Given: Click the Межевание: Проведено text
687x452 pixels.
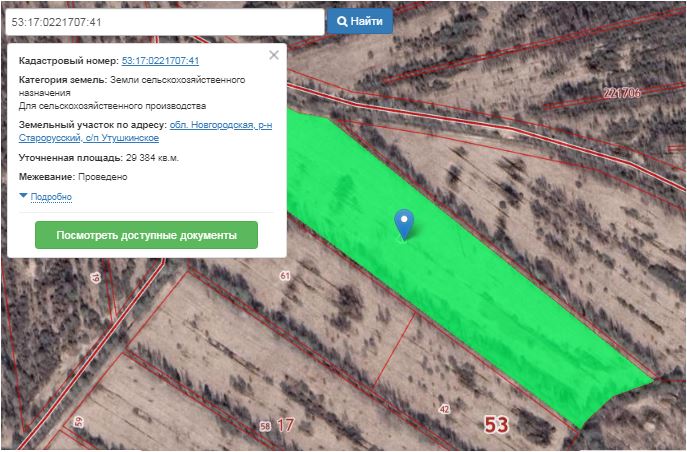Looking at the screenshot, I should 73,177.
